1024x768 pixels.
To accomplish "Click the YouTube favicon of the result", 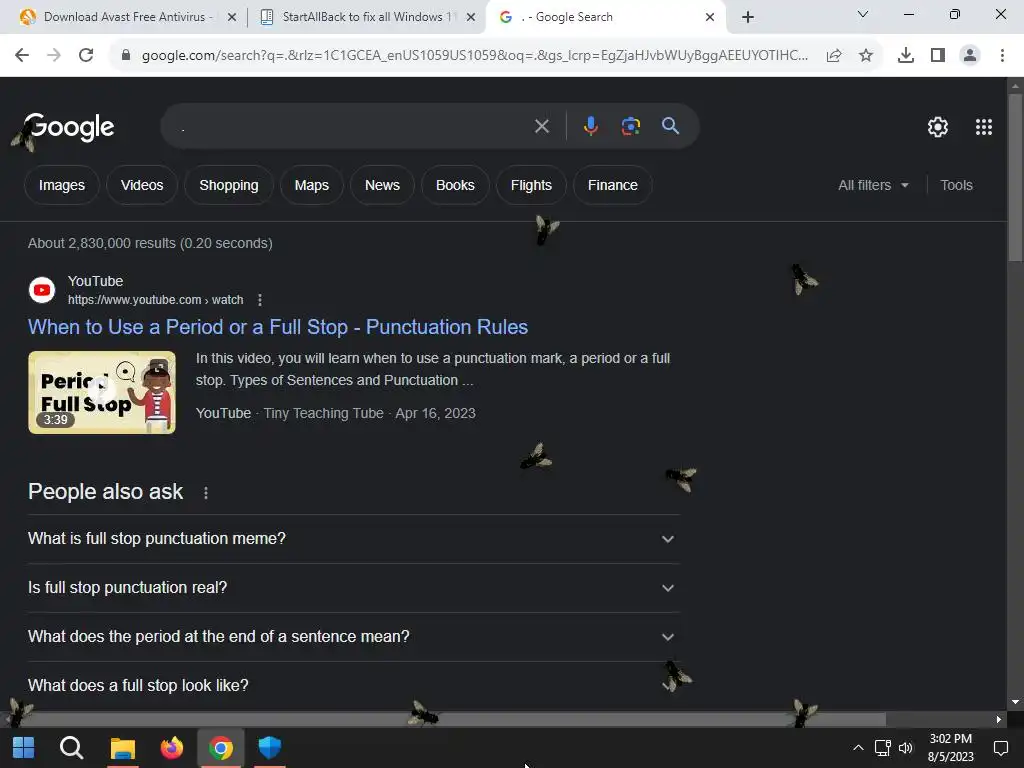I will [42, 290].
